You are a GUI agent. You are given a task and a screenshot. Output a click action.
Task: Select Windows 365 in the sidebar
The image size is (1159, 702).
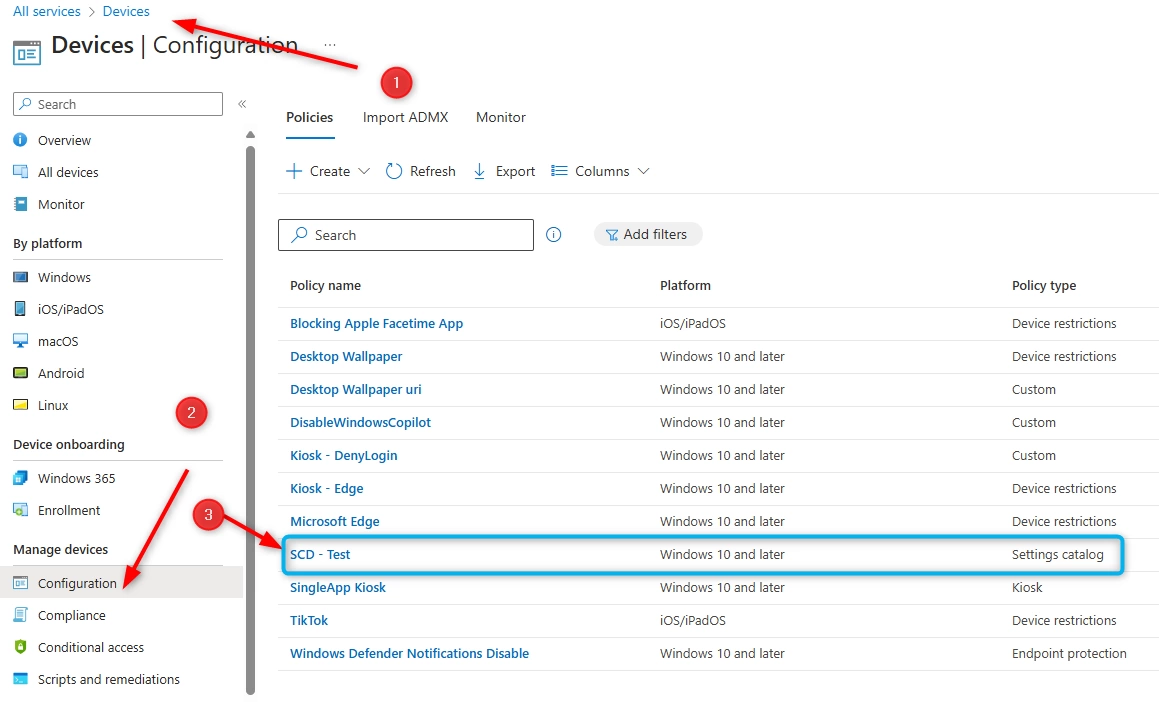pos(77,478)
